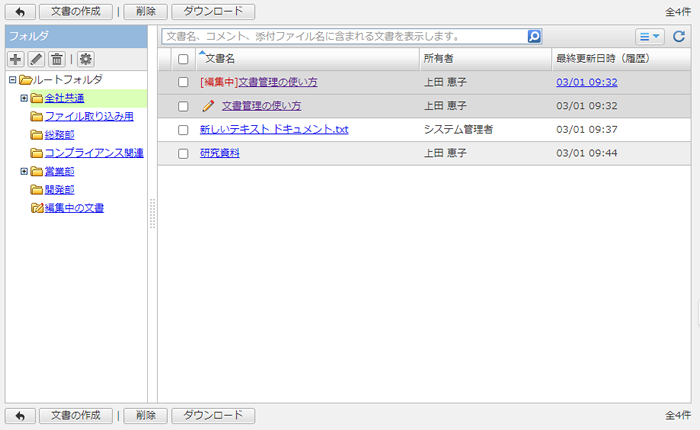Open folder settings gear icon
The image size is (700, 430).
(85, 59)
